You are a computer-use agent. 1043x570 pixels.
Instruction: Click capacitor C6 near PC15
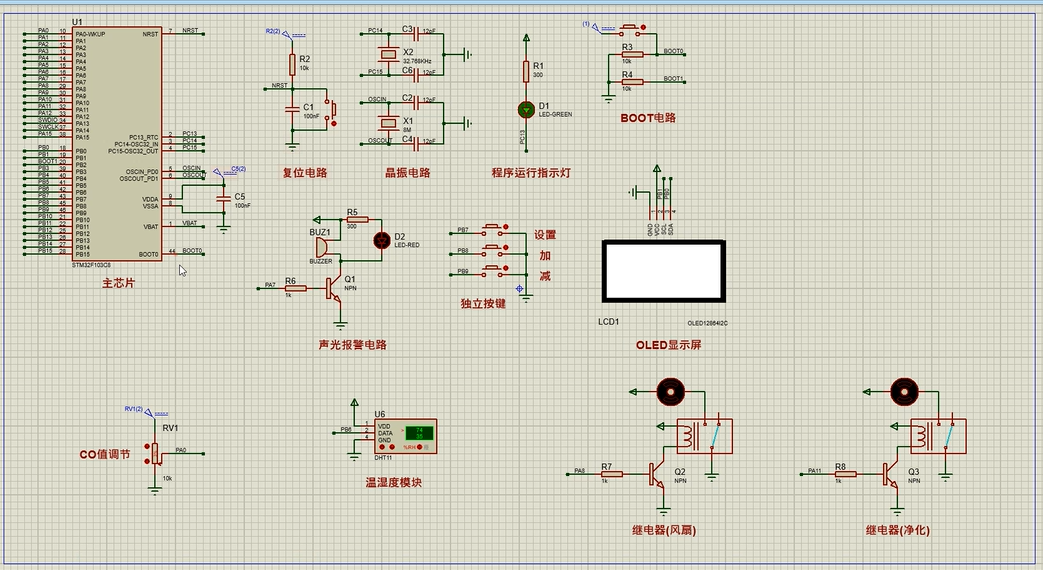[417, 73]
